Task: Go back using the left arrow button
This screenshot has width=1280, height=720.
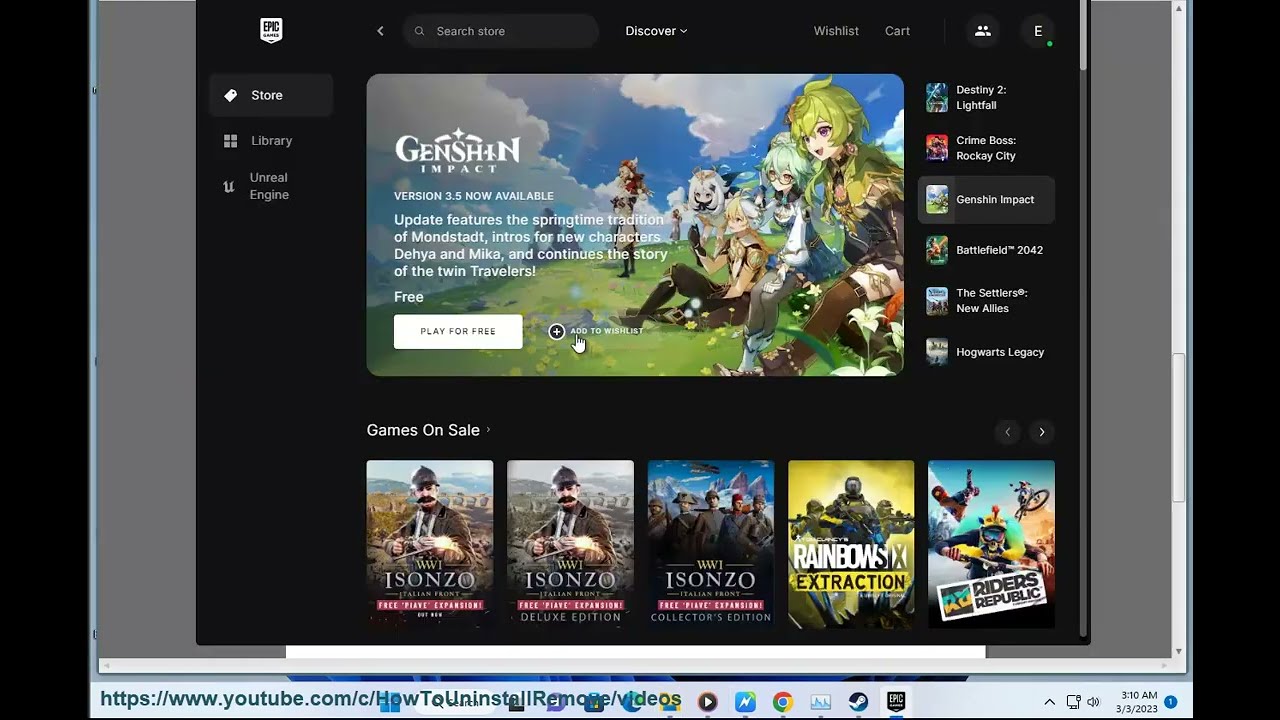Action: coord(380,31)
